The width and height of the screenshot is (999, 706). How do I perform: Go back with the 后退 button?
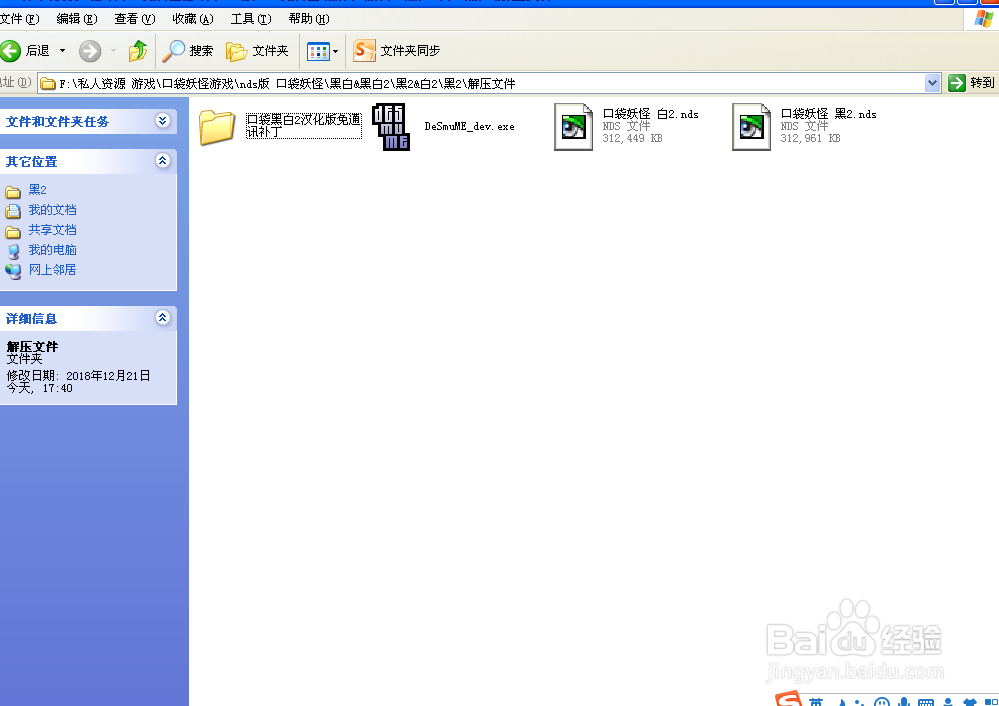coord(25,50)
